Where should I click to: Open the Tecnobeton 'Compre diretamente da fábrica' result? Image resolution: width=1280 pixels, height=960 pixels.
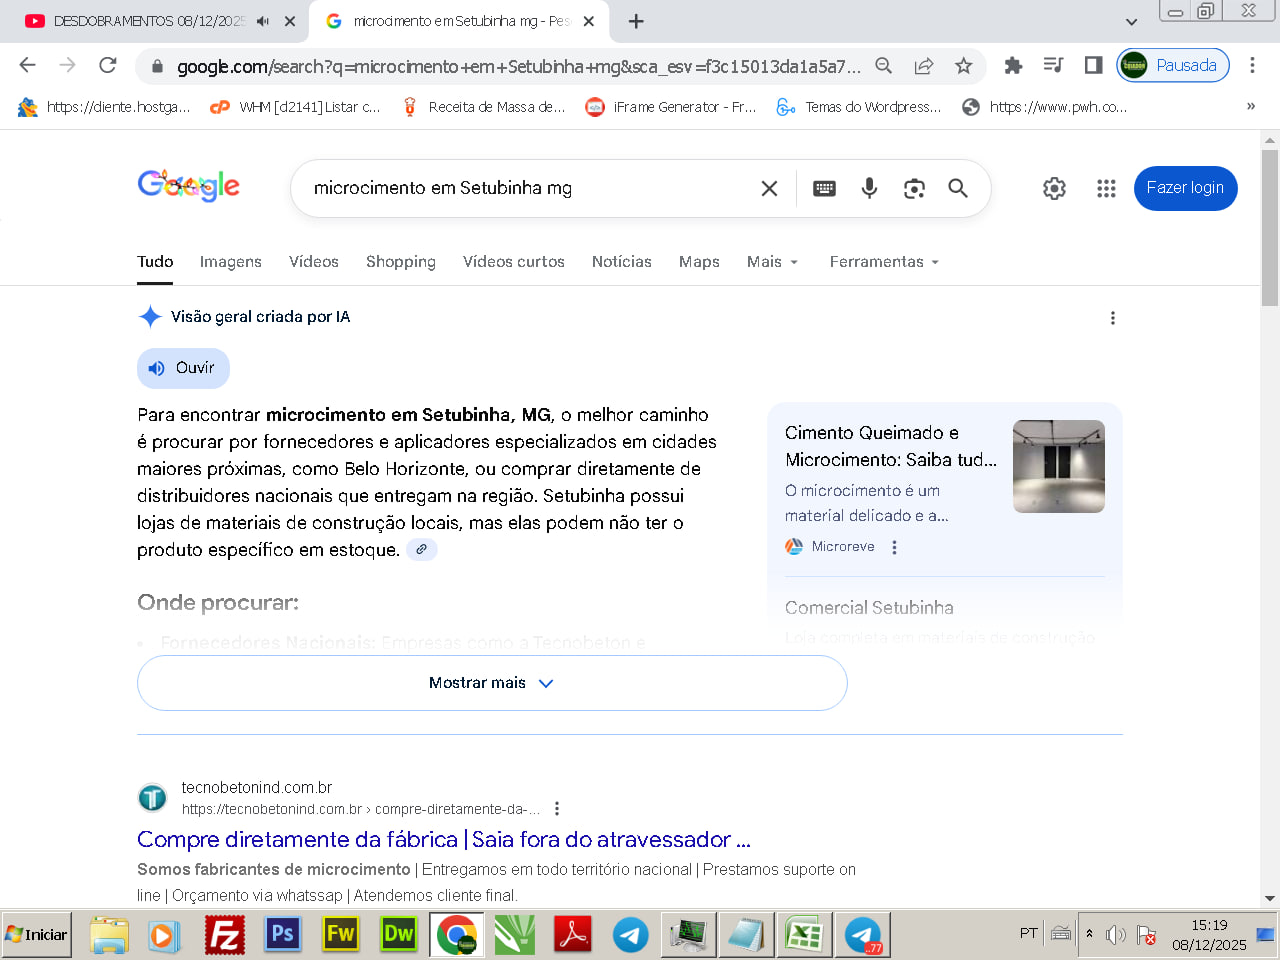click(x=443, y=839)
